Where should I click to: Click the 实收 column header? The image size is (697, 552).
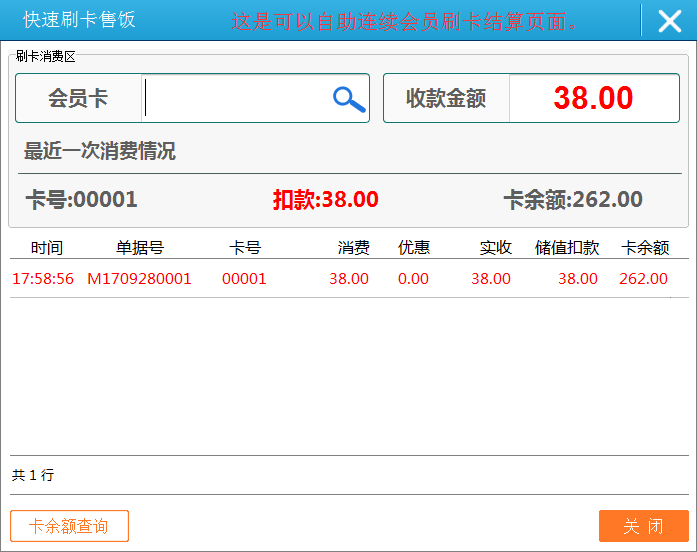pos(495,248)
